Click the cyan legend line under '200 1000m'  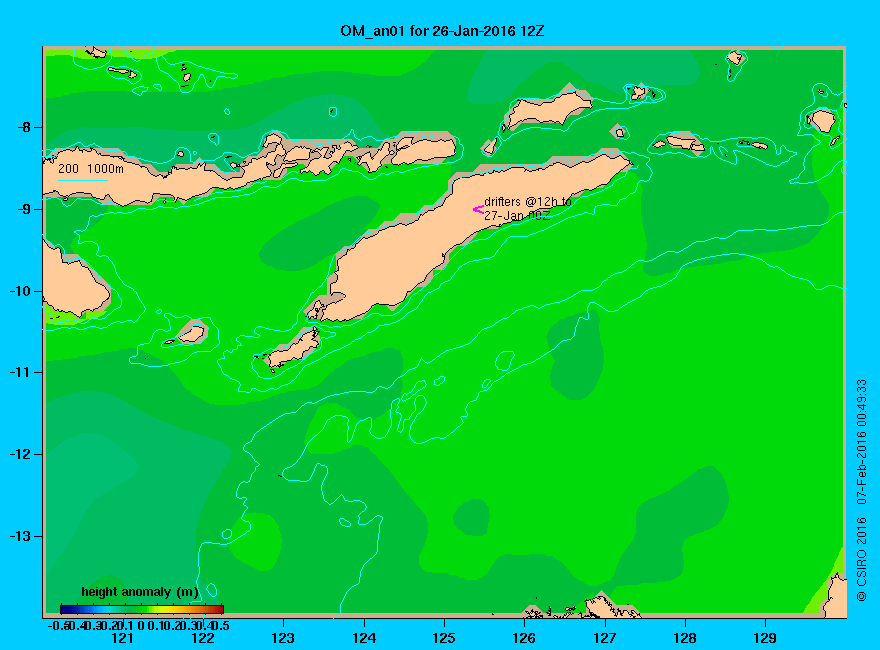[82, 180]
